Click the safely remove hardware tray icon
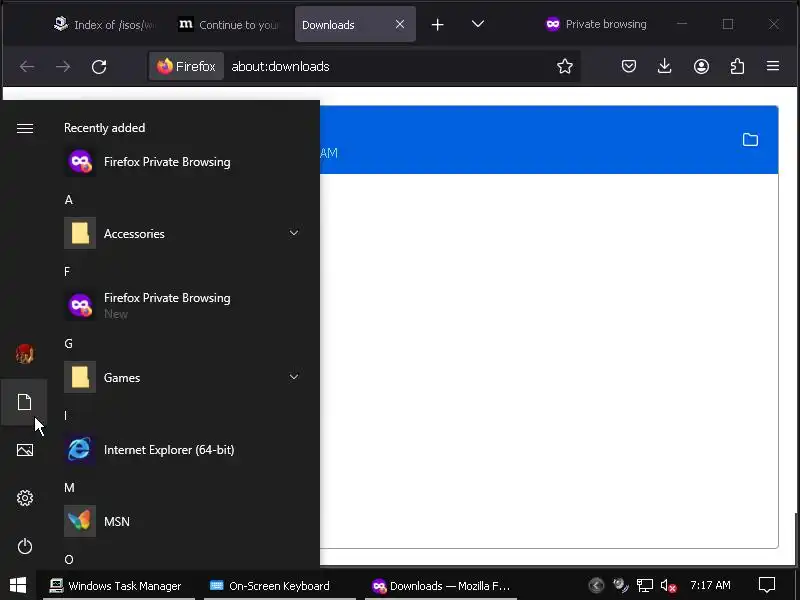The width and height of the screenshot is (800, 600). [x=620, y=585]
